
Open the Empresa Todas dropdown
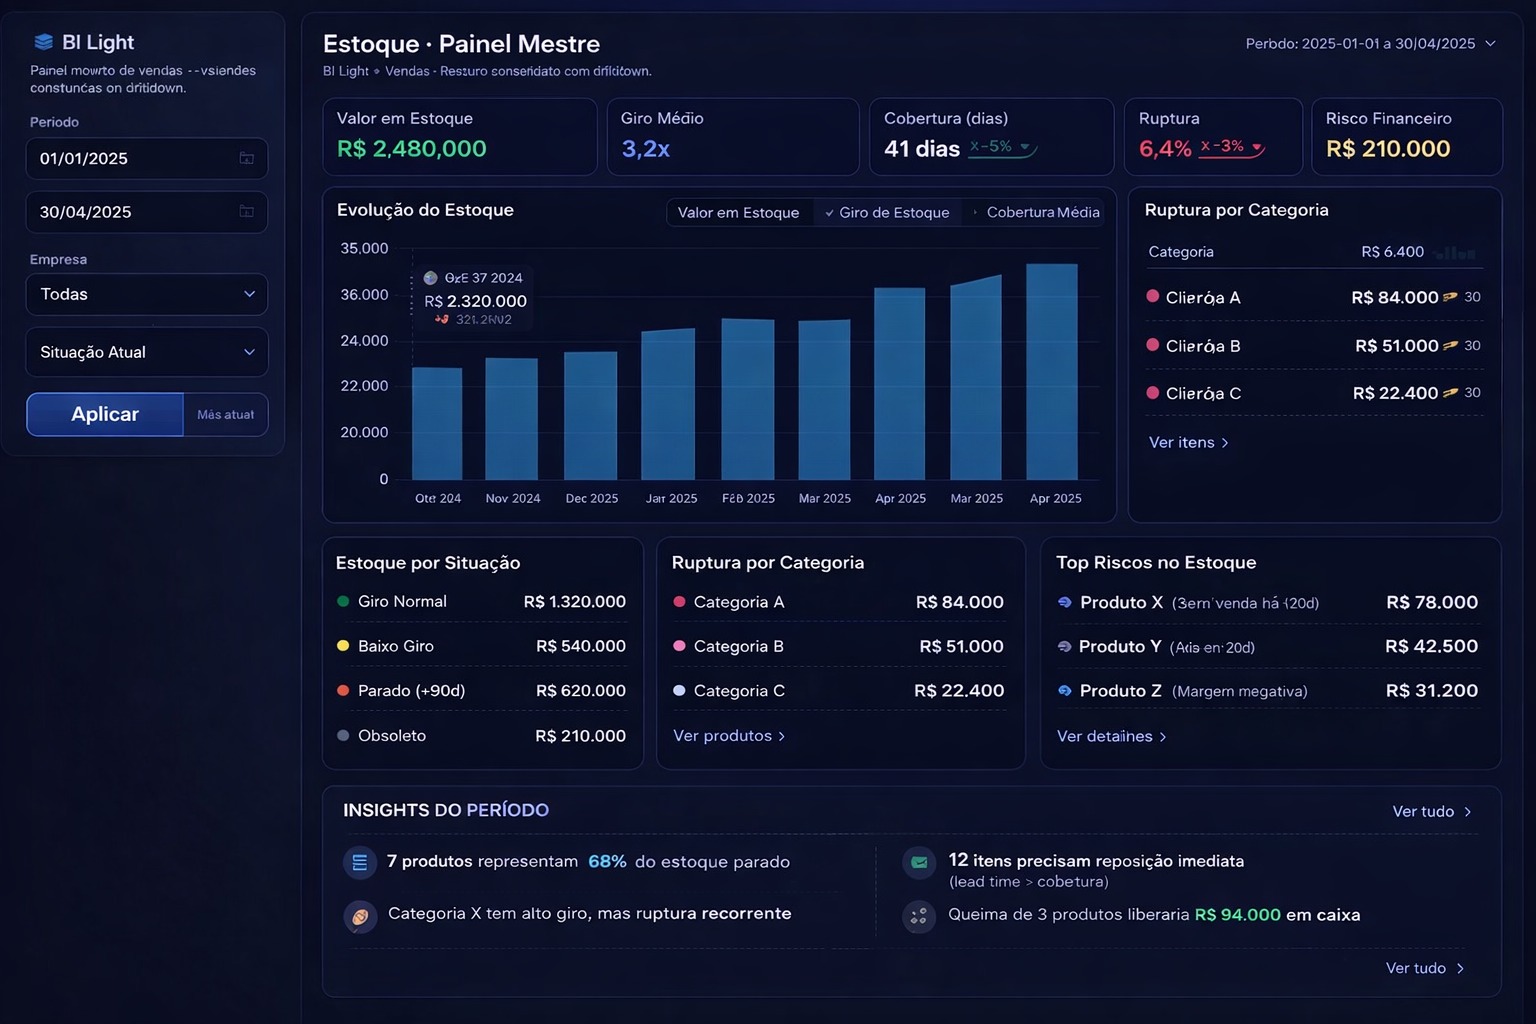coord(147,294)
